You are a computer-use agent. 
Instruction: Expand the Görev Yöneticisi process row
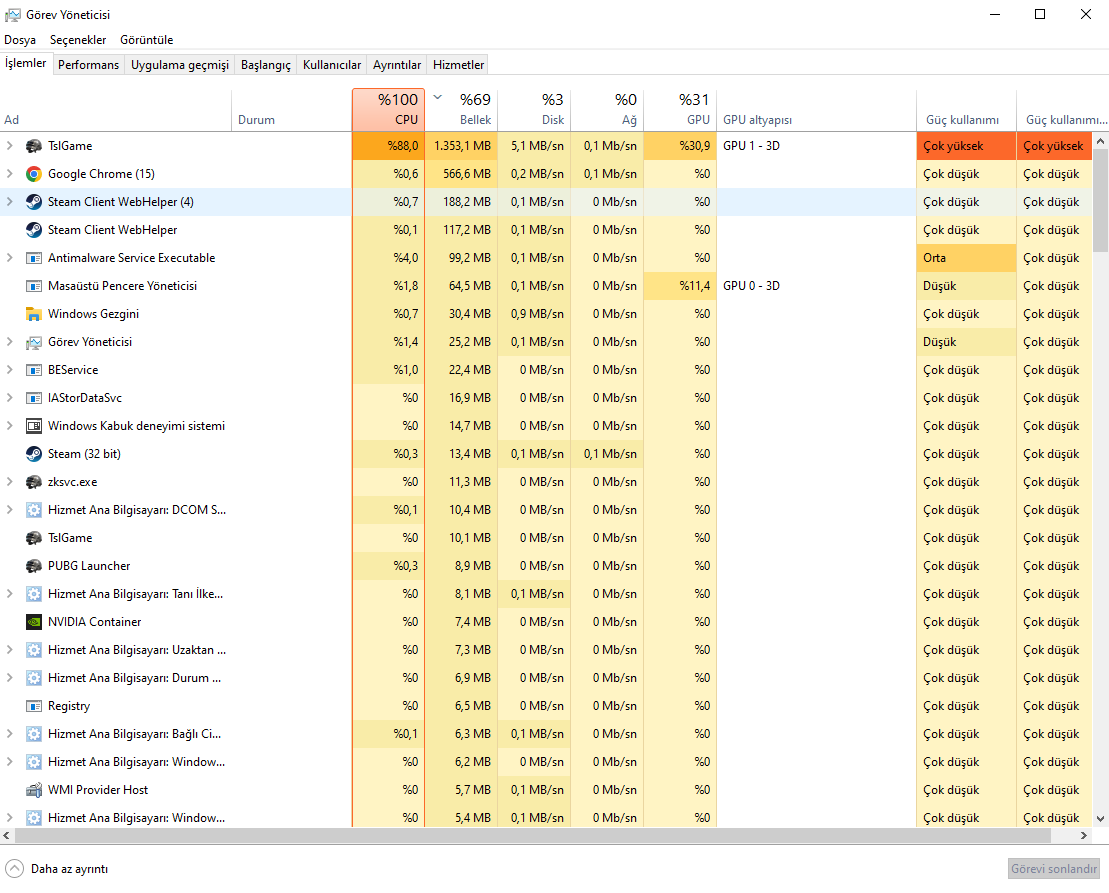coord(10,342)
